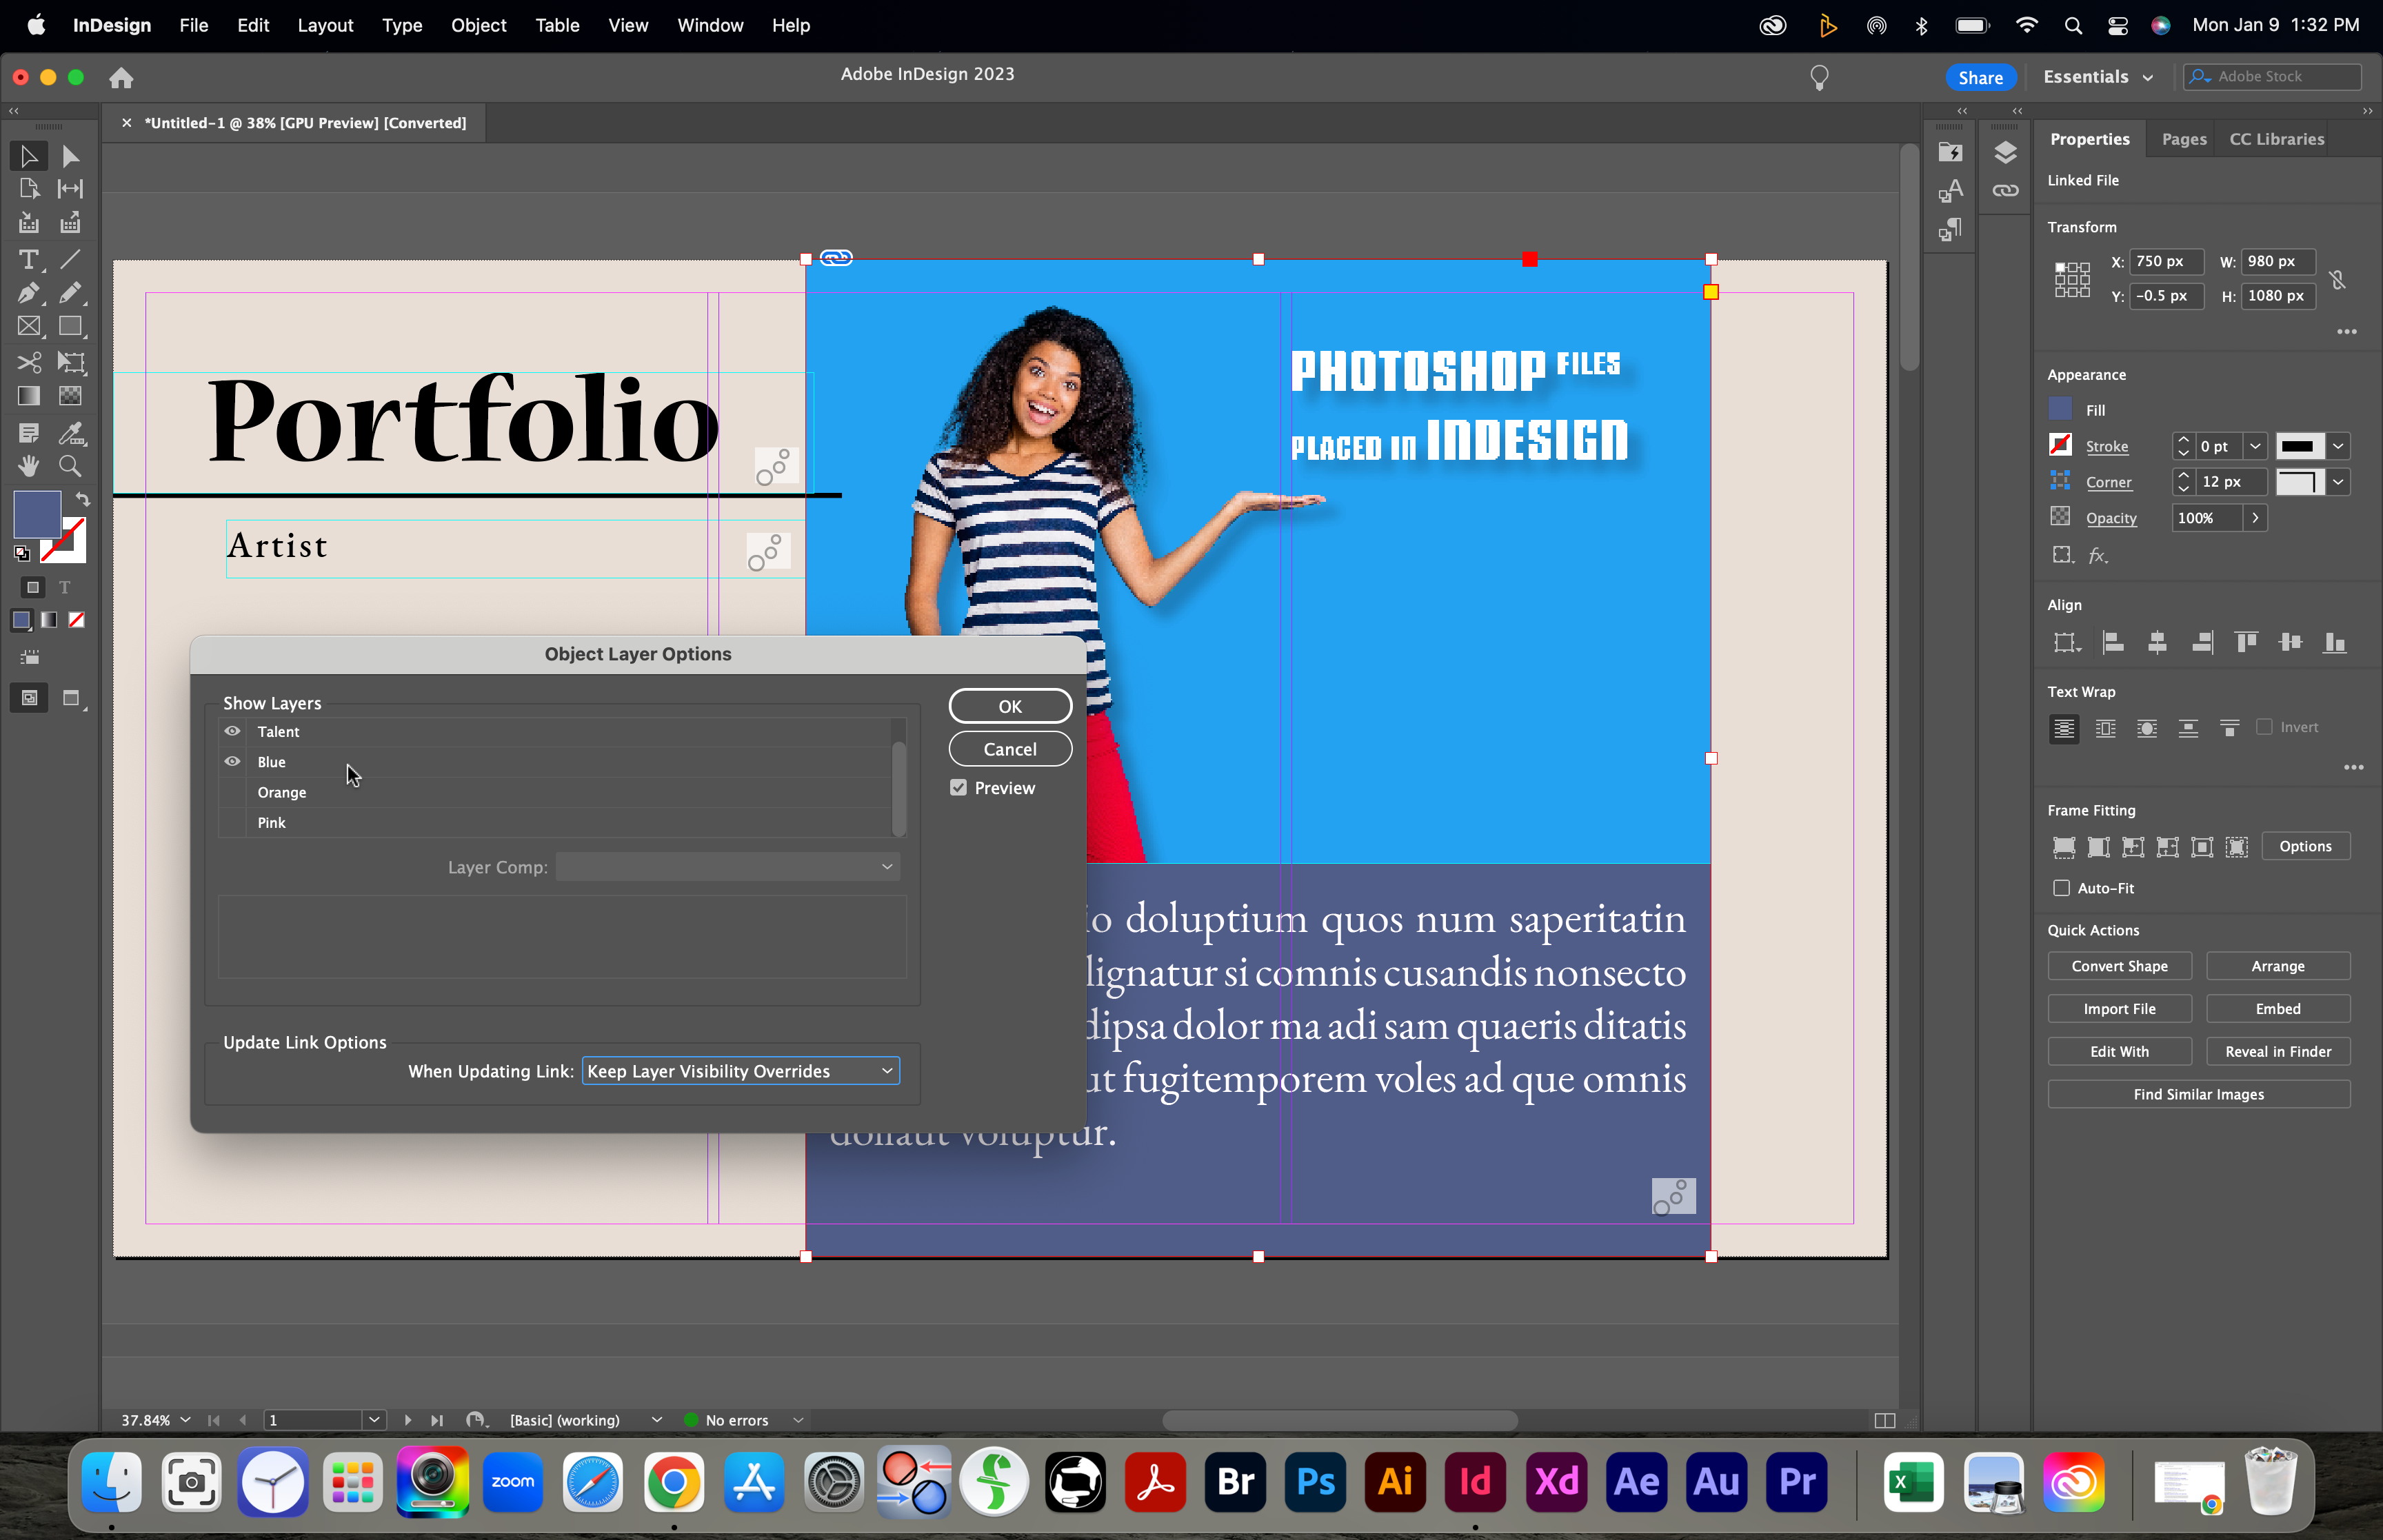Open stroke type dropdown
2383x1540 pixels.
pos(2338,446)
